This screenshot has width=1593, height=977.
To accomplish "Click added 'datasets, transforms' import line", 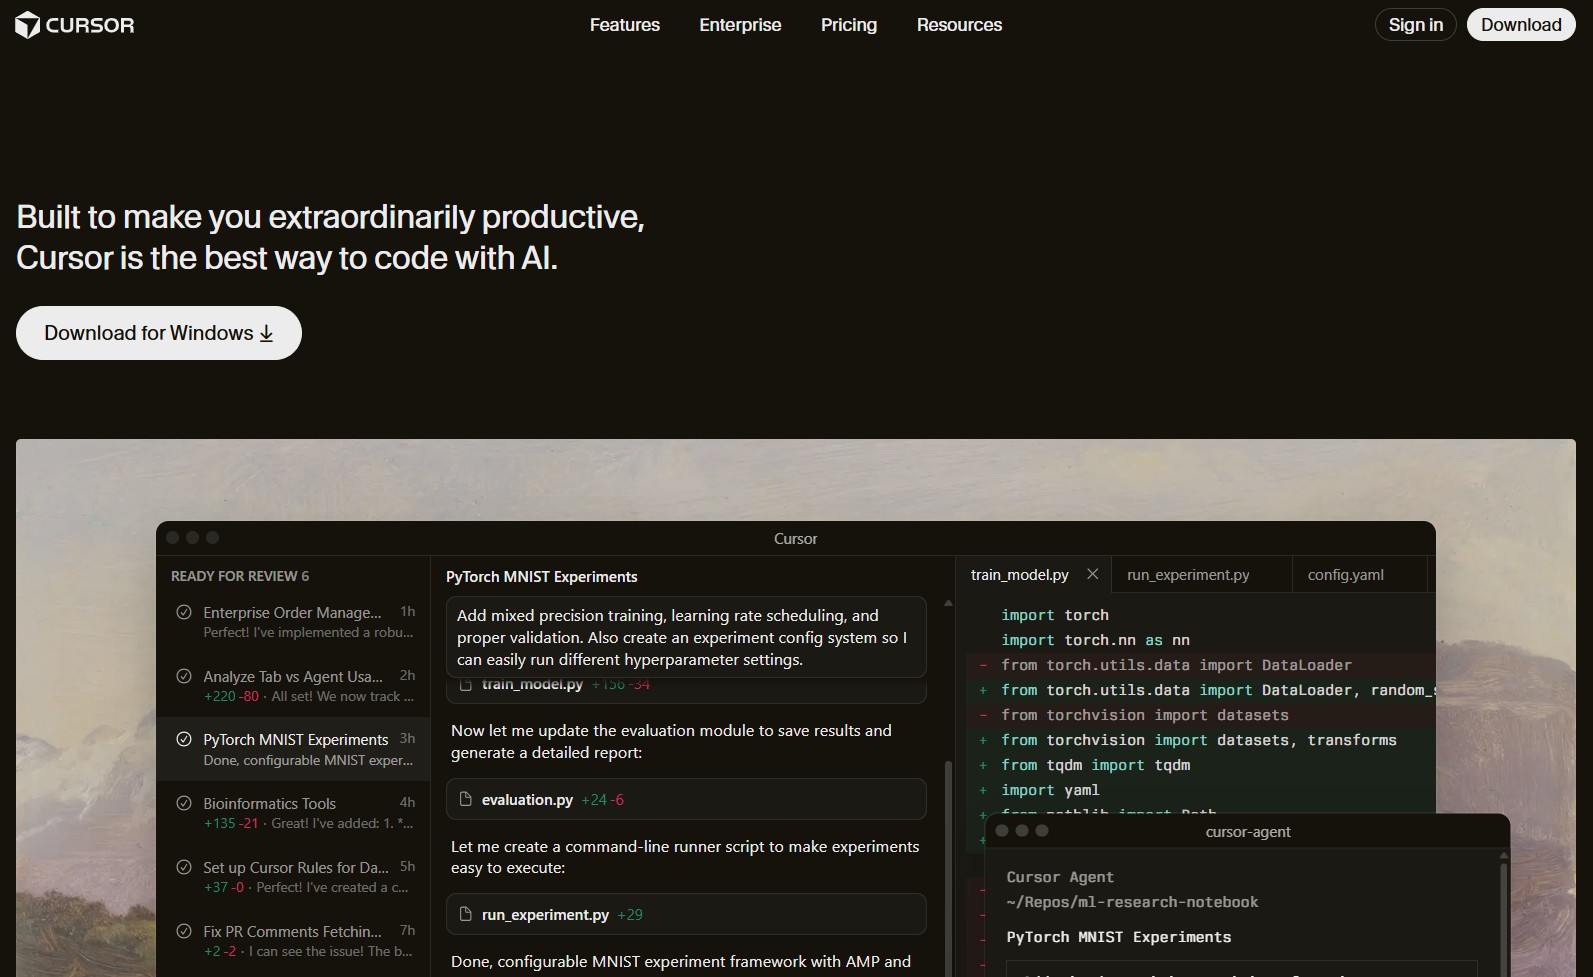I will click(x=1199, y=740).
